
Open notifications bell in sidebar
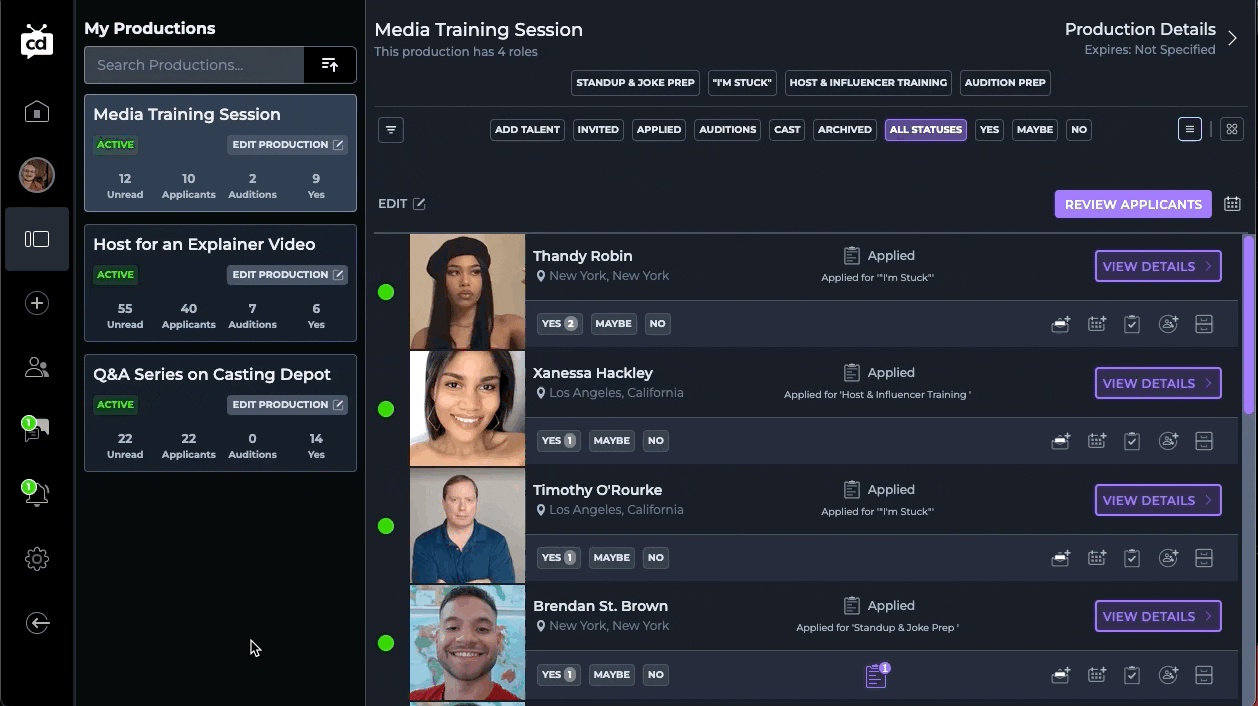36,493
